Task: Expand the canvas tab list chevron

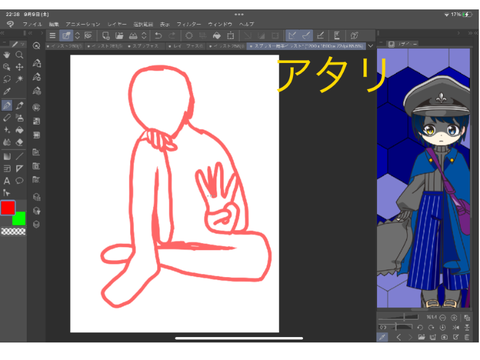Action: 371,46
